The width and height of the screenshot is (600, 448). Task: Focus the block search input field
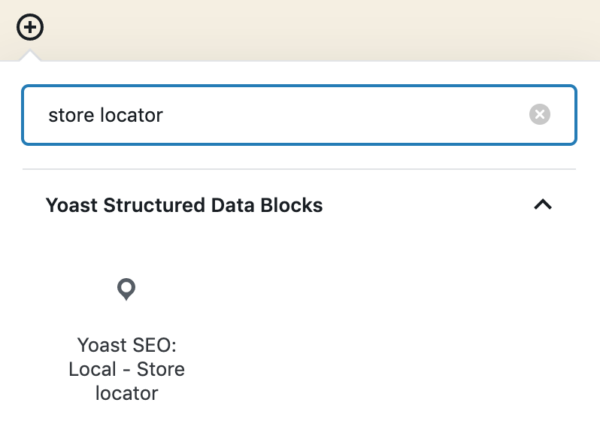(299, 115)
